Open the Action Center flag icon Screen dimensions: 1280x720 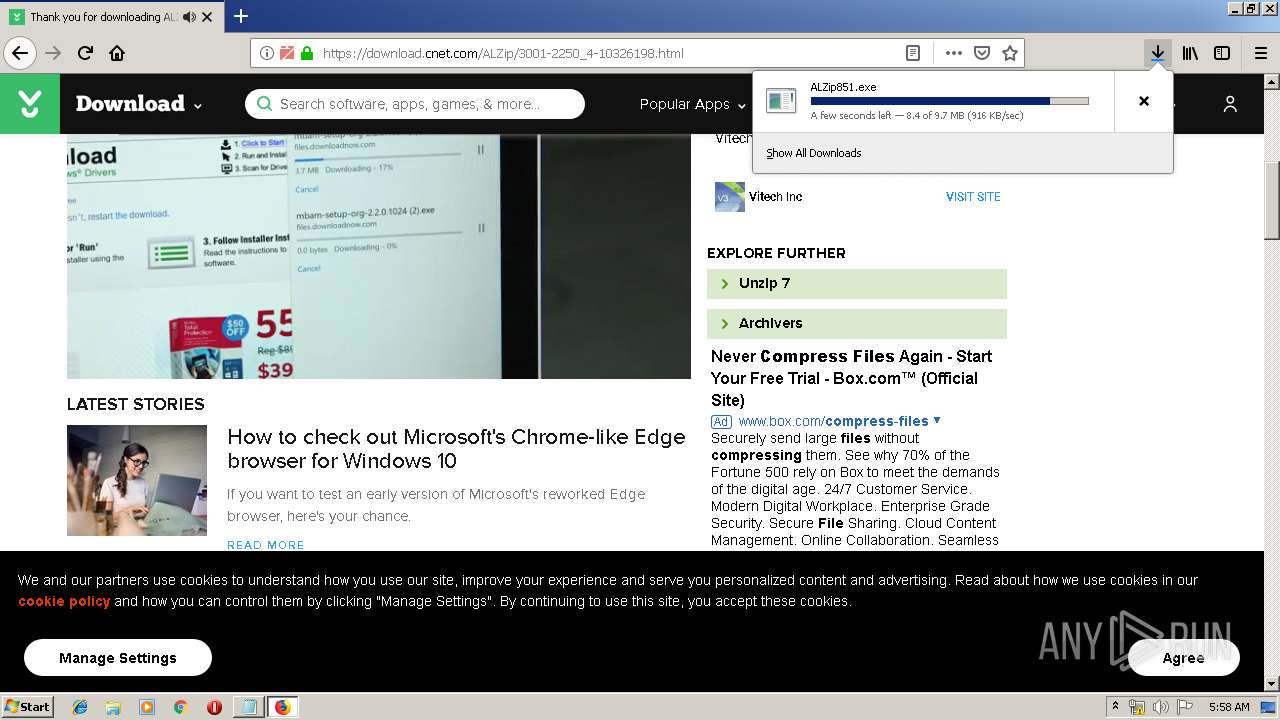pos(1183,707)
